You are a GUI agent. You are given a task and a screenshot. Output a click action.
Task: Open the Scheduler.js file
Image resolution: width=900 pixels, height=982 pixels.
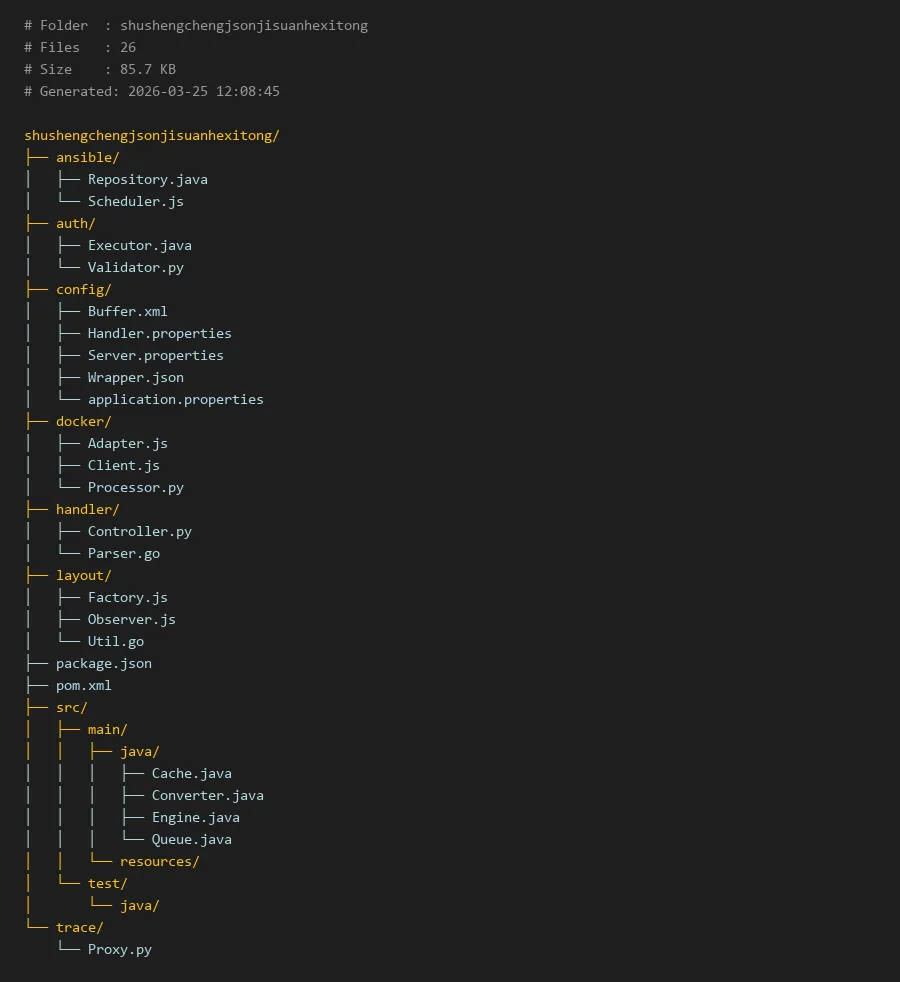(135, 201)
